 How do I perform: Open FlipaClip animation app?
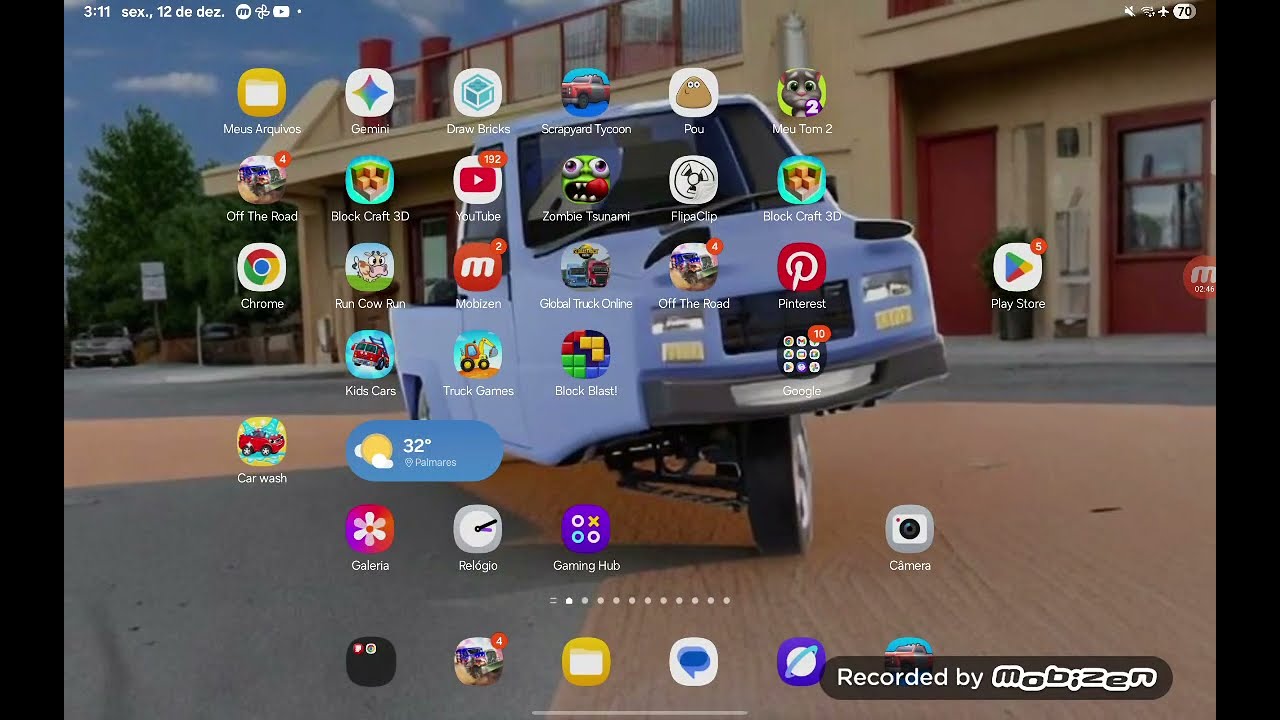click(x=694, y=180)
